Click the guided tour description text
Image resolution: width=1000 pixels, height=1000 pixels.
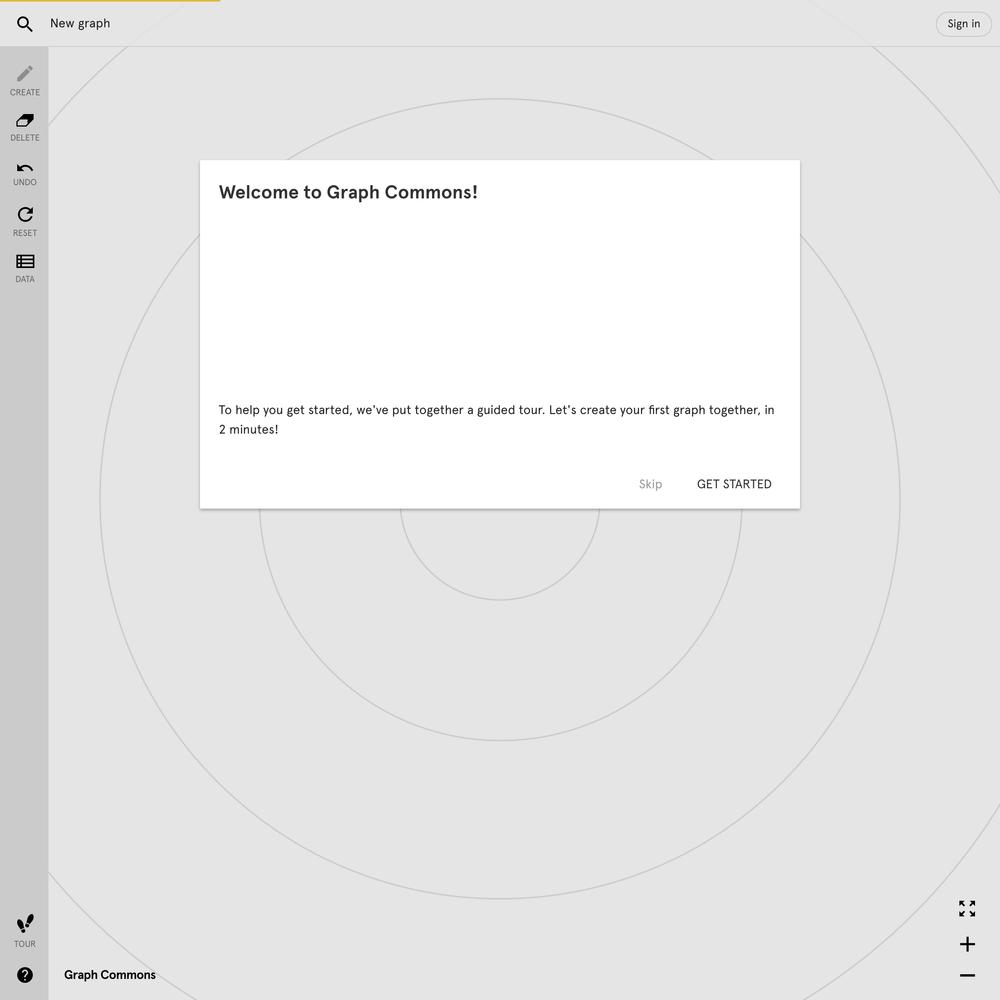pos(496,419)
